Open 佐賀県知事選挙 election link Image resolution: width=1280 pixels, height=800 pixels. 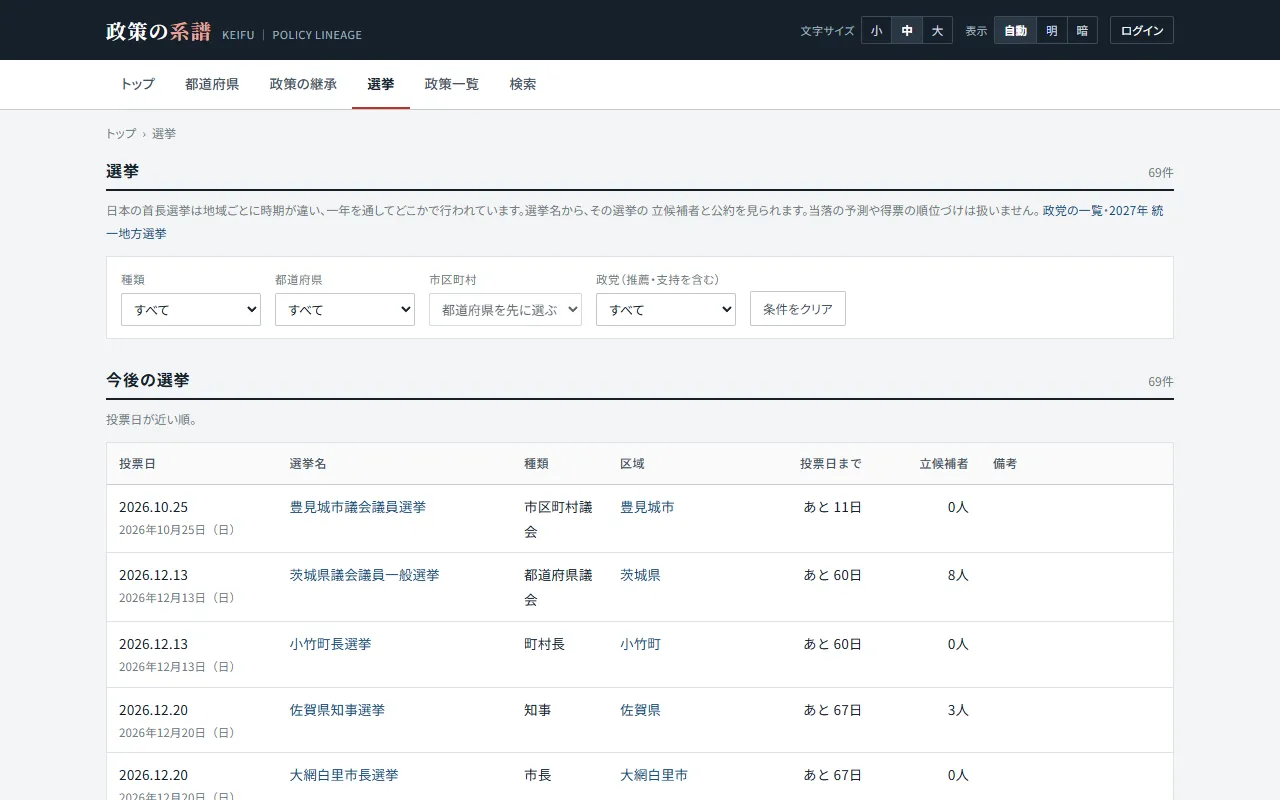(x=338, y=710)
